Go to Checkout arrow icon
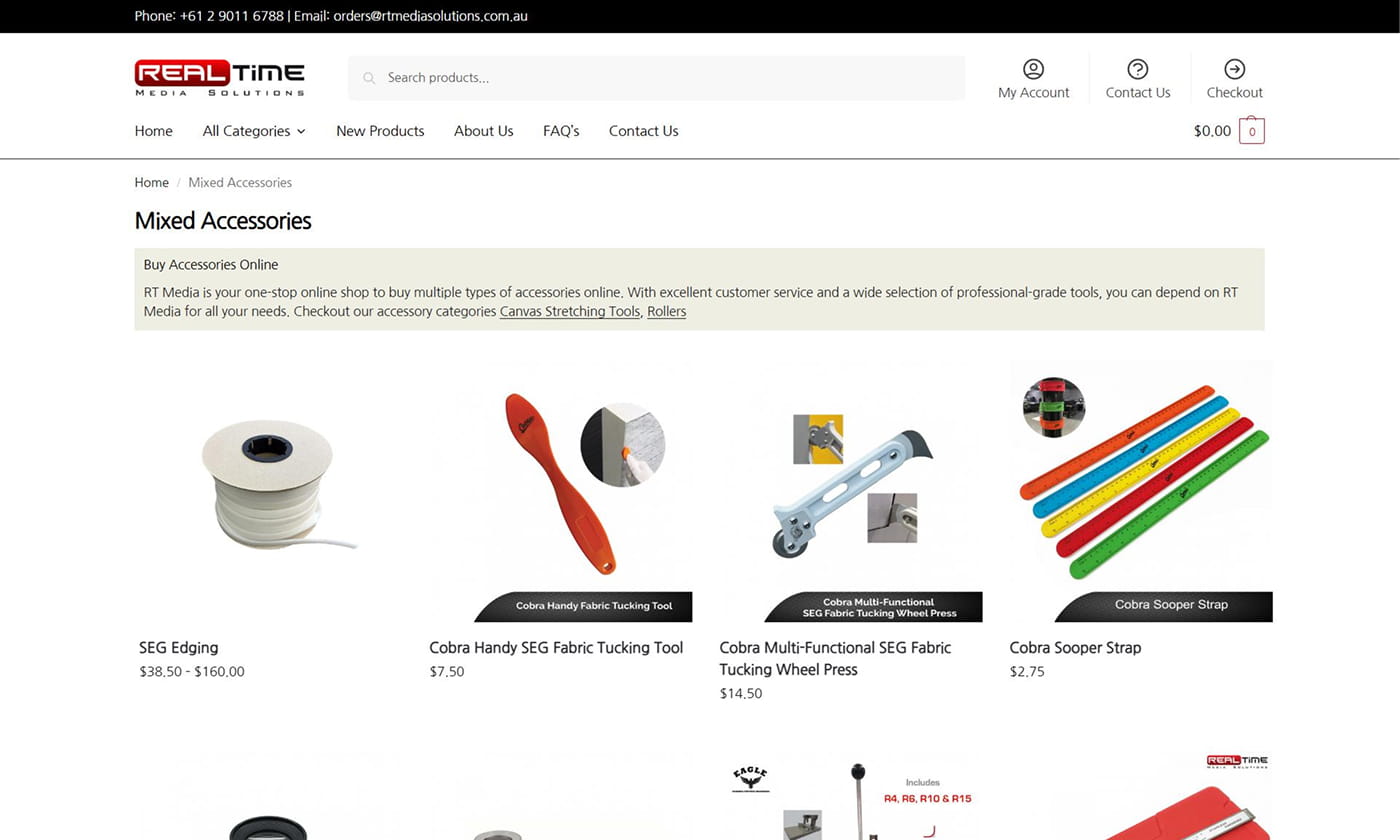Screen dimensions: 1400x840 coord(1234,68)
